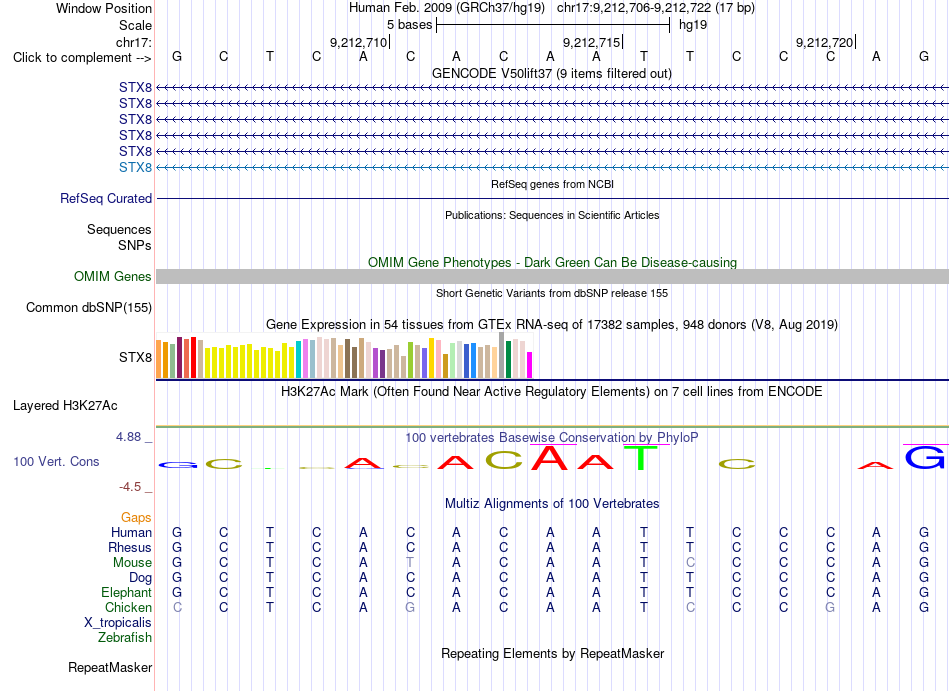
Task: Click the Scale track label
Action: 135,25
